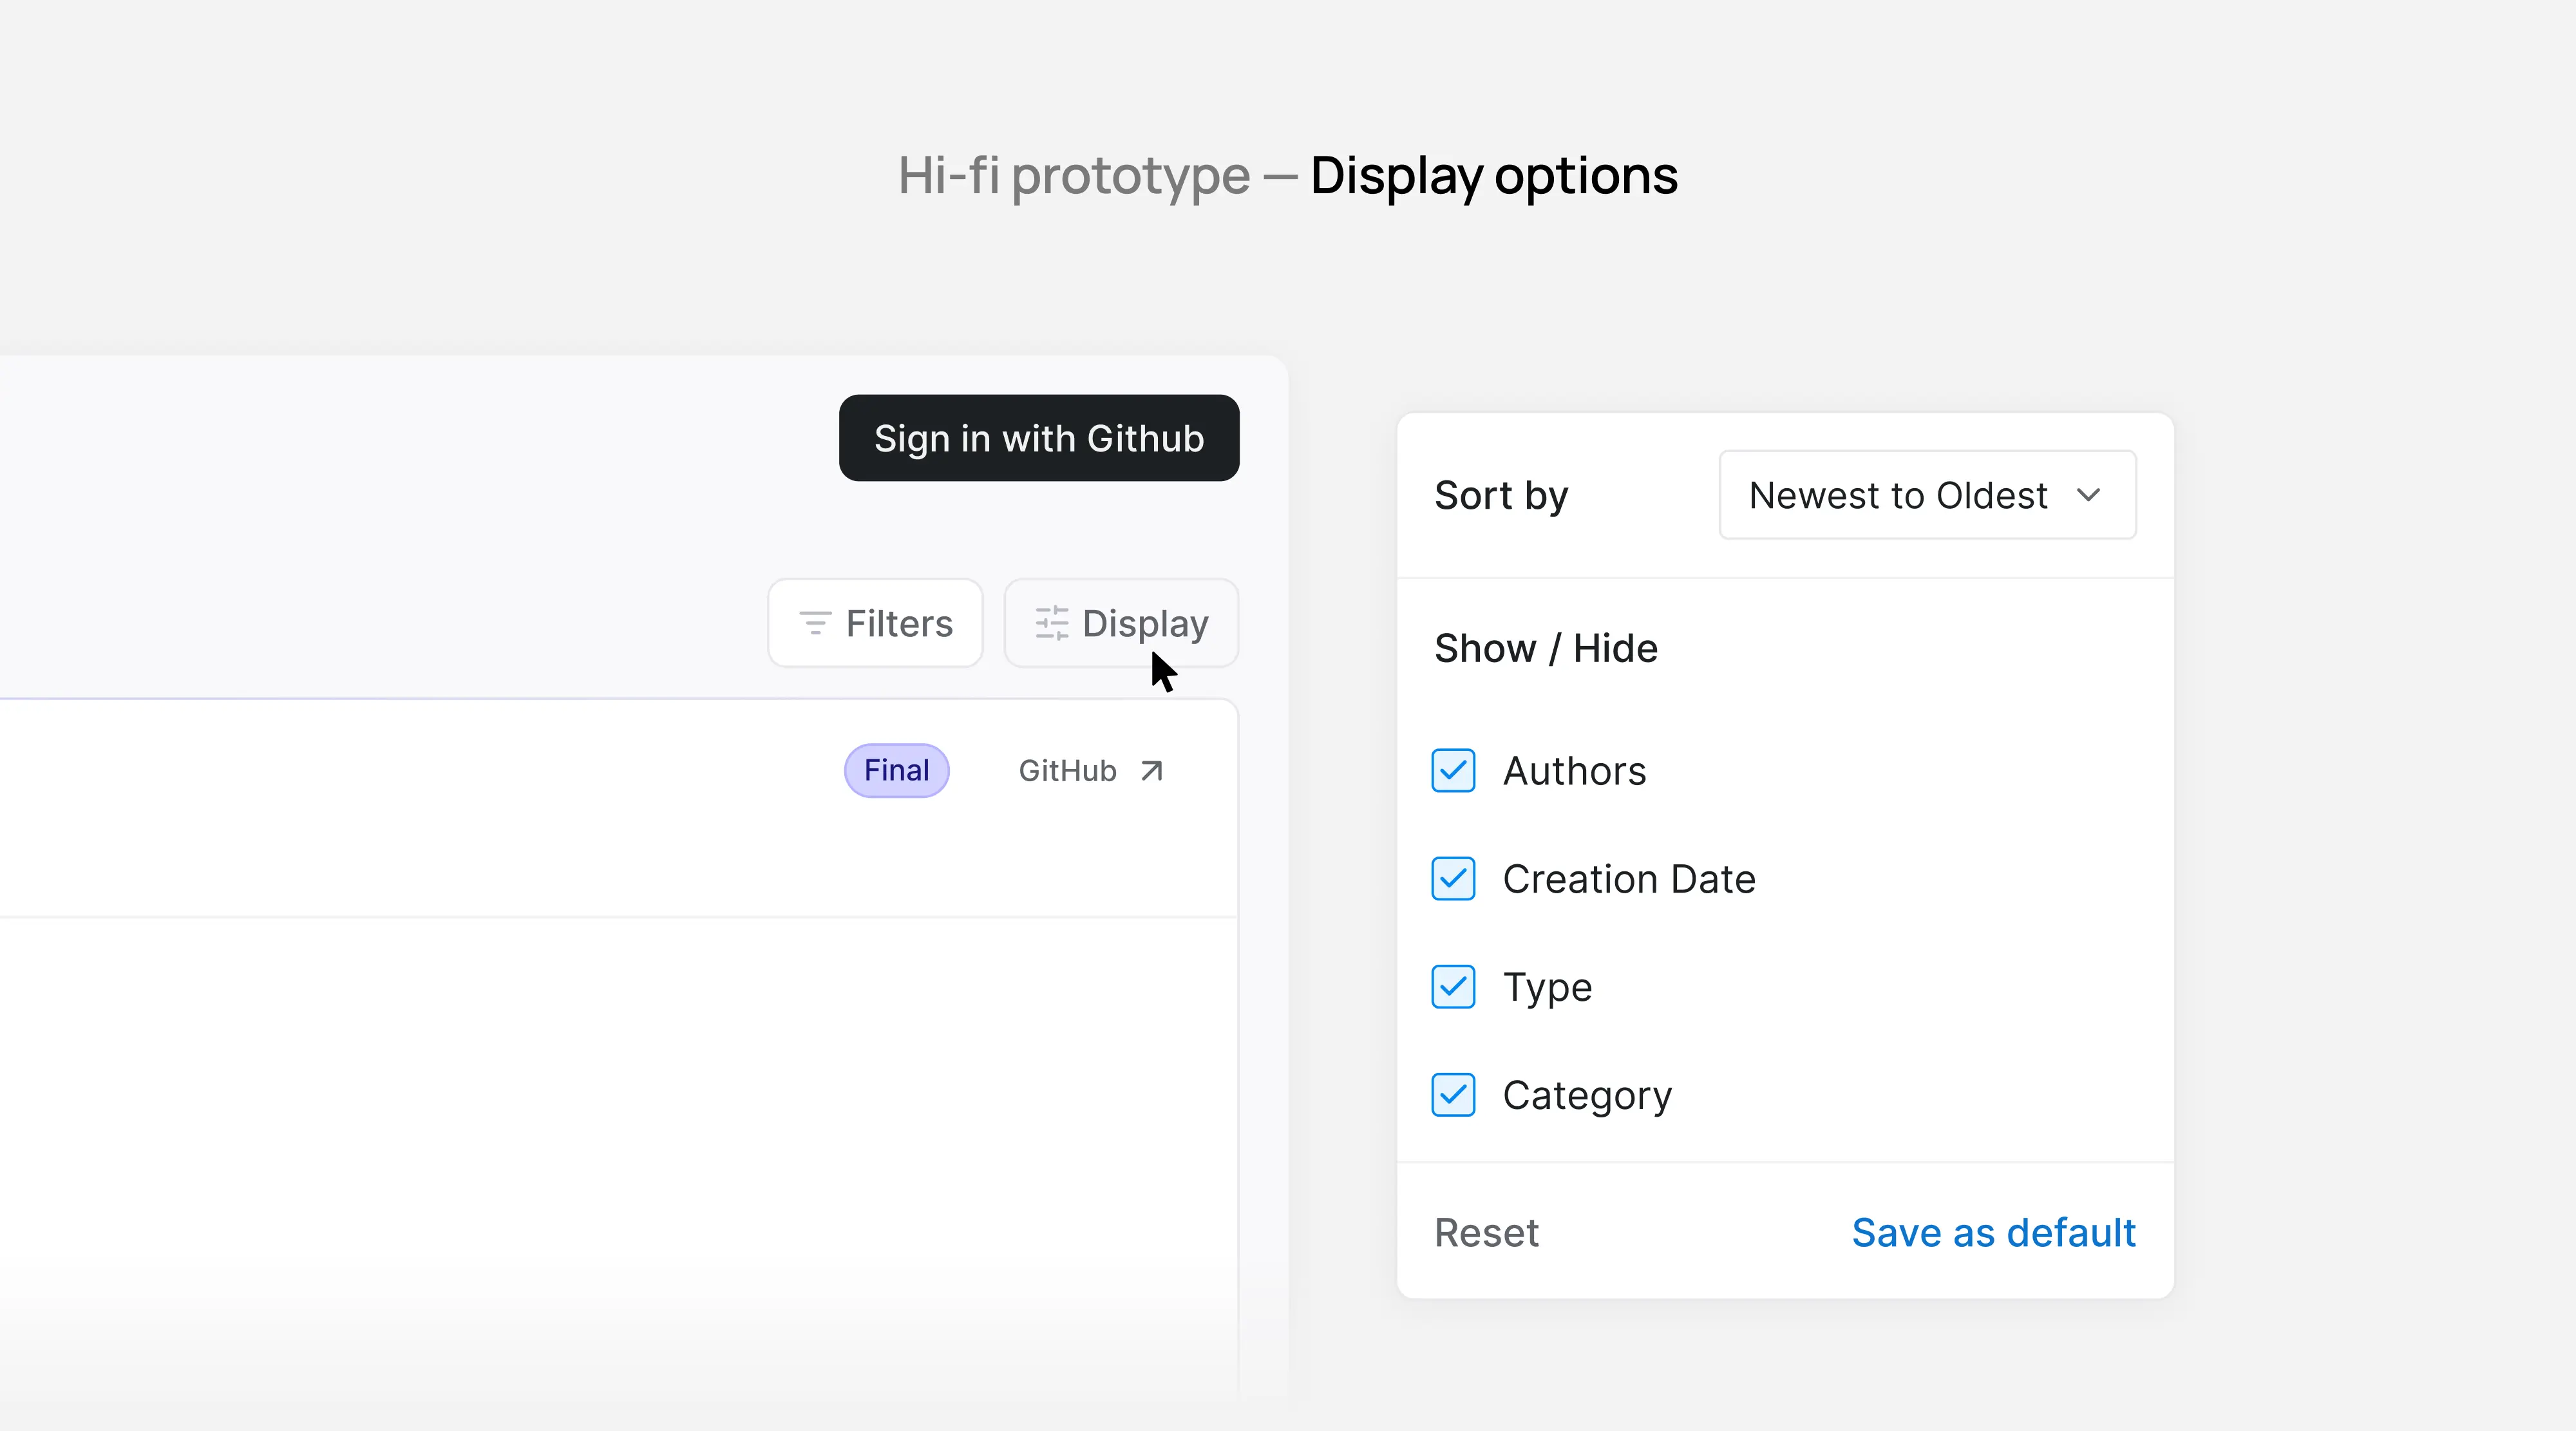Open the GitHub text link
Viewport: 2576px width, 1431px height.
click(x=1066, y=770)
